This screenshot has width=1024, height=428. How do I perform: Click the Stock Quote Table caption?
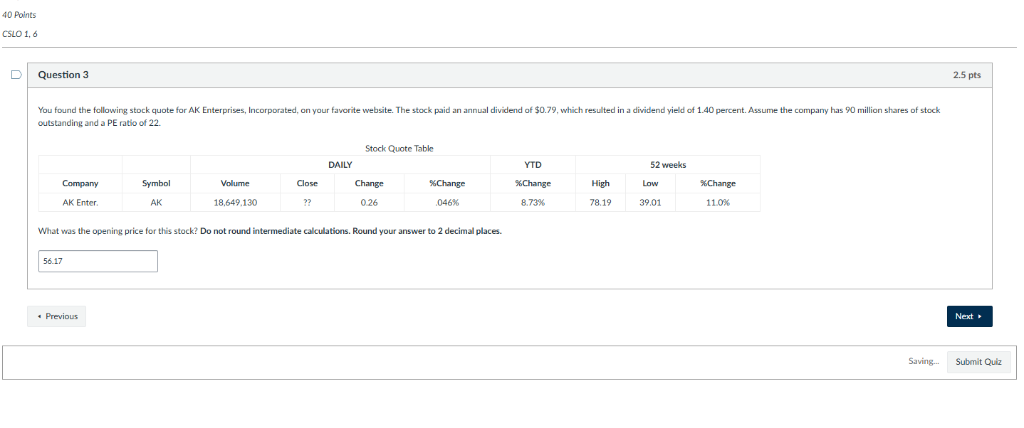[399, 148]
